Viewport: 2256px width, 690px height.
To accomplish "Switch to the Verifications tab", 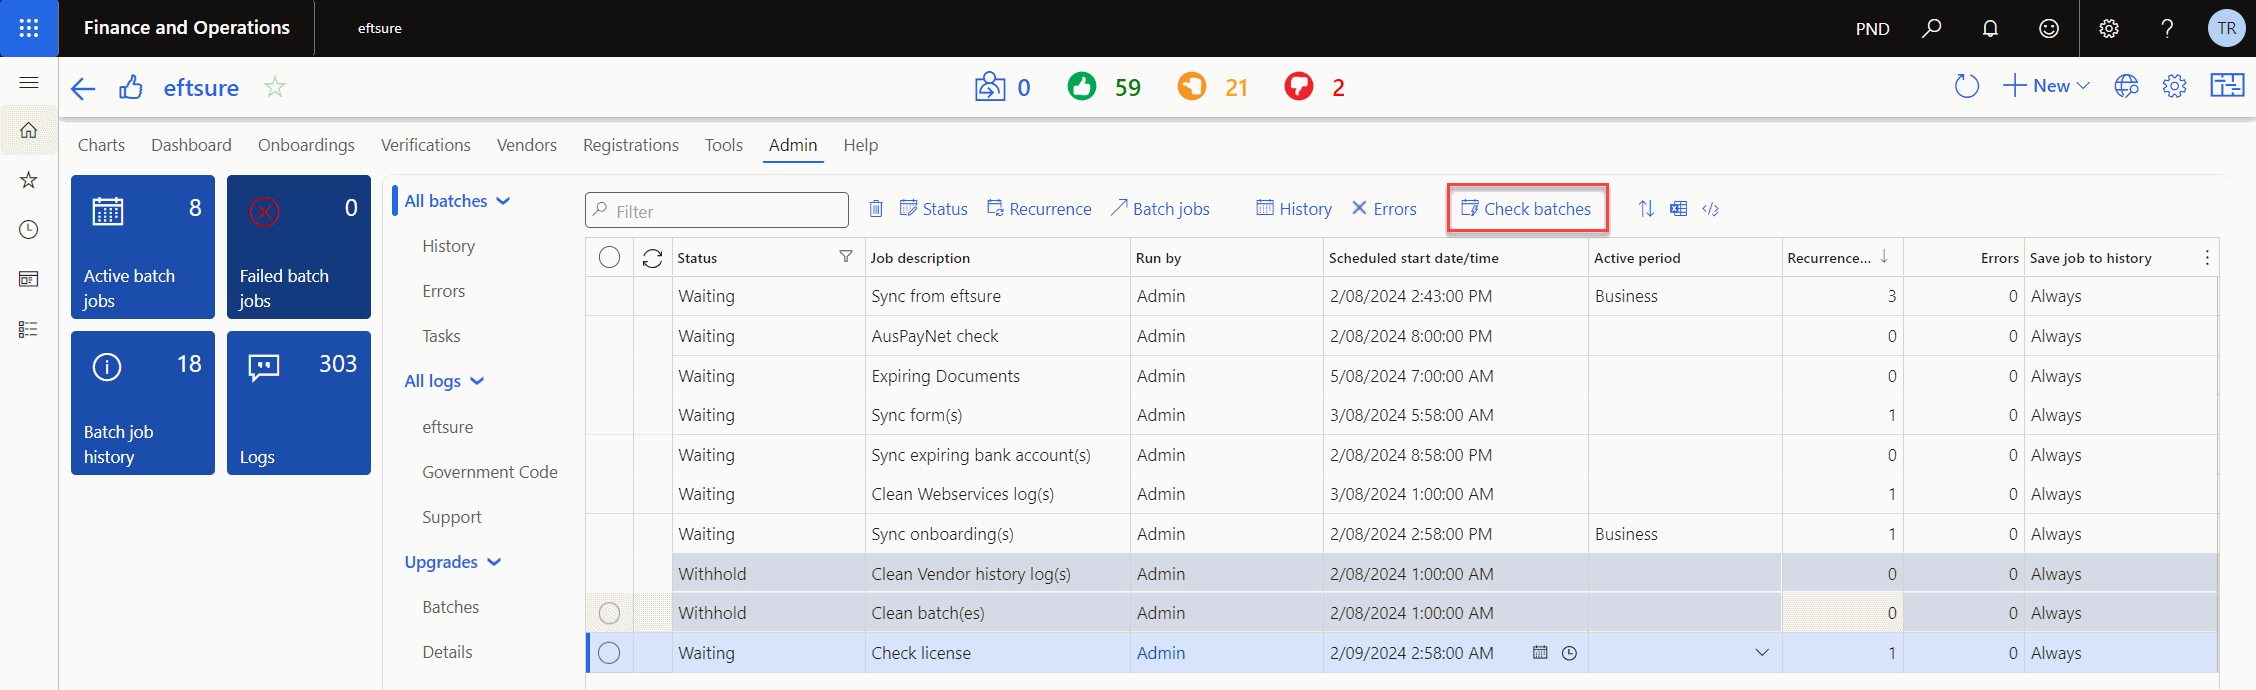I will tap(425, 145).
